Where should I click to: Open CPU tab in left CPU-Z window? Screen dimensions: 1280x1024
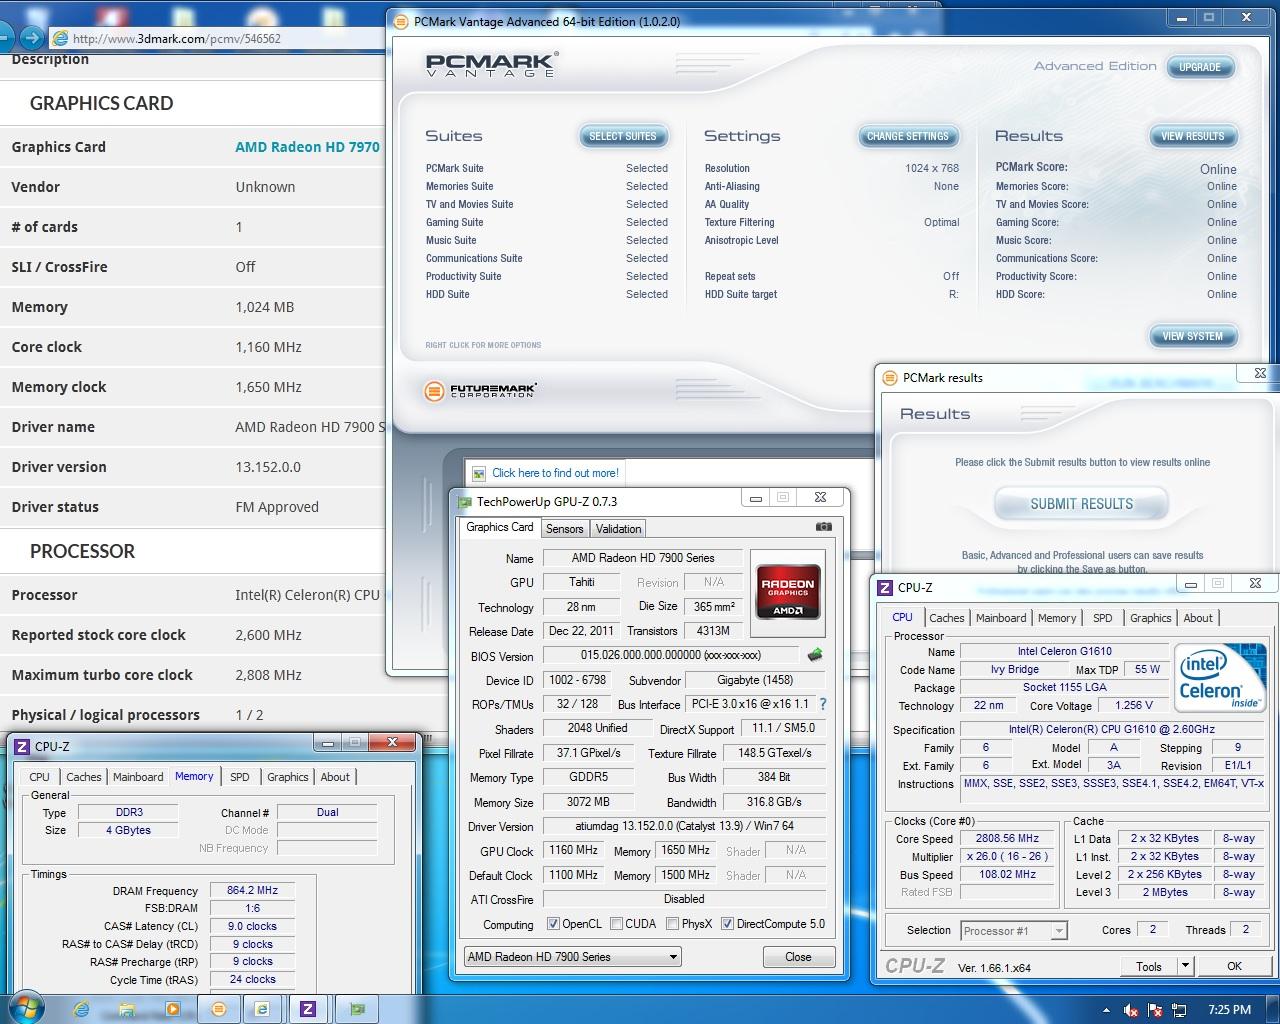39,777
